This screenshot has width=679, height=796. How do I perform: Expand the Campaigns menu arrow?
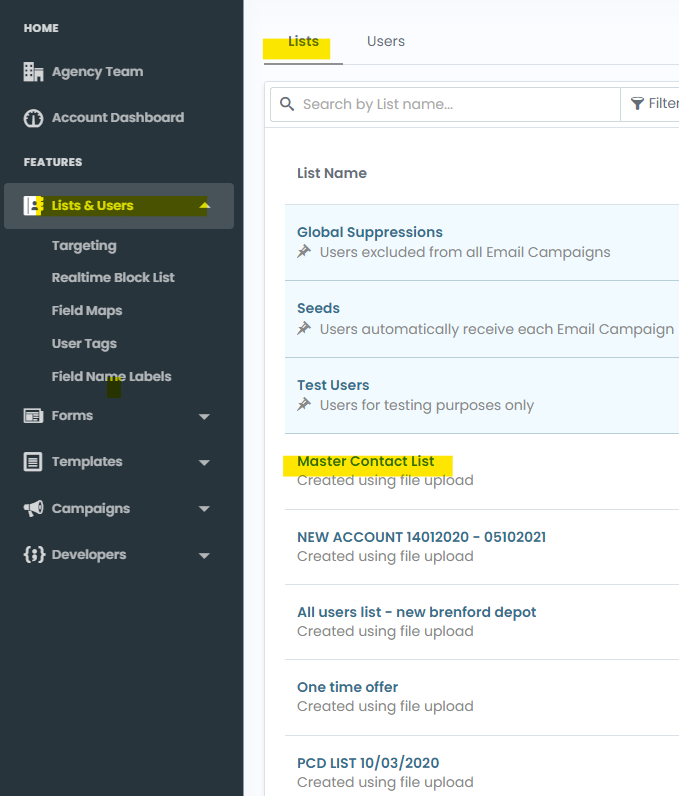[x=204, y=509]
